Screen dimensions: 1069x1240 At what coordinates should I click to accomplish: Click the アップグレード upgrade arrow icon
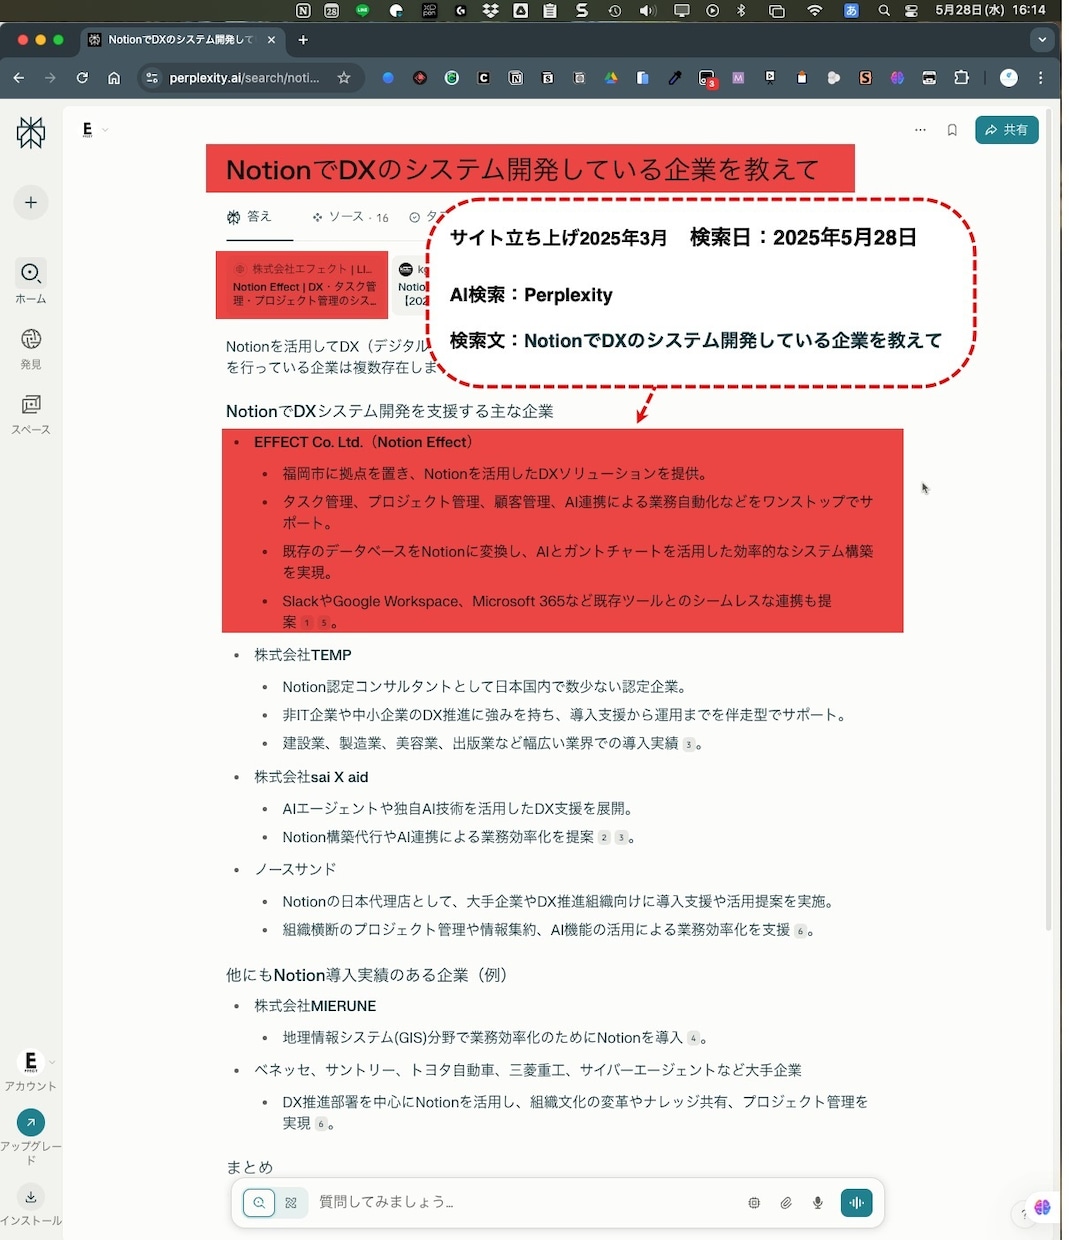pos(31,1122)
